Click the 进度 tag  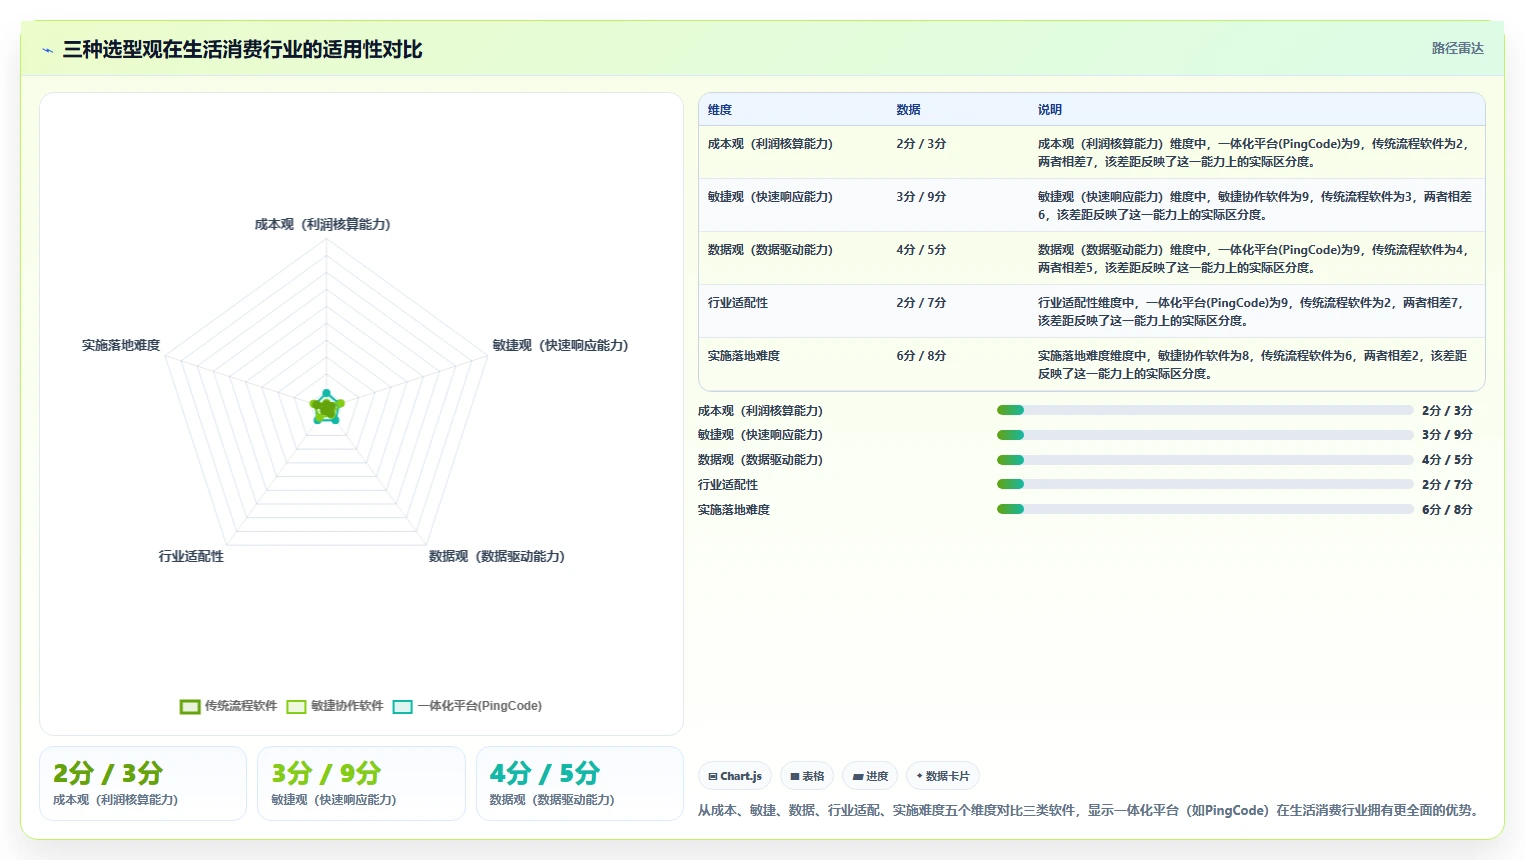(870, 776)
